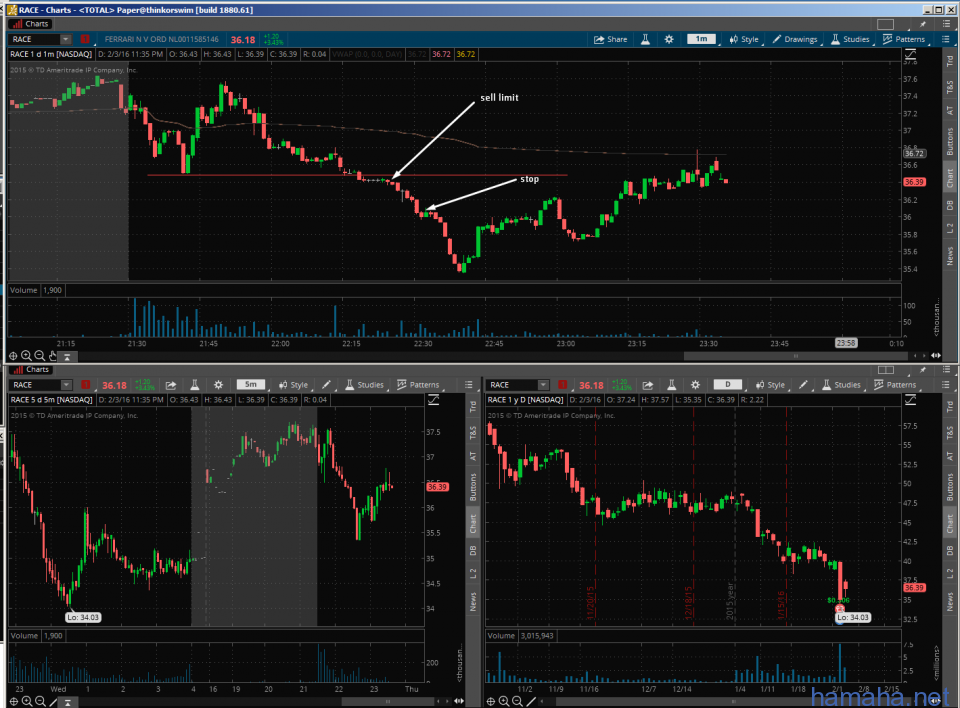Zoom in on the daily chart

pyautogui.click(x=504, y=701)
